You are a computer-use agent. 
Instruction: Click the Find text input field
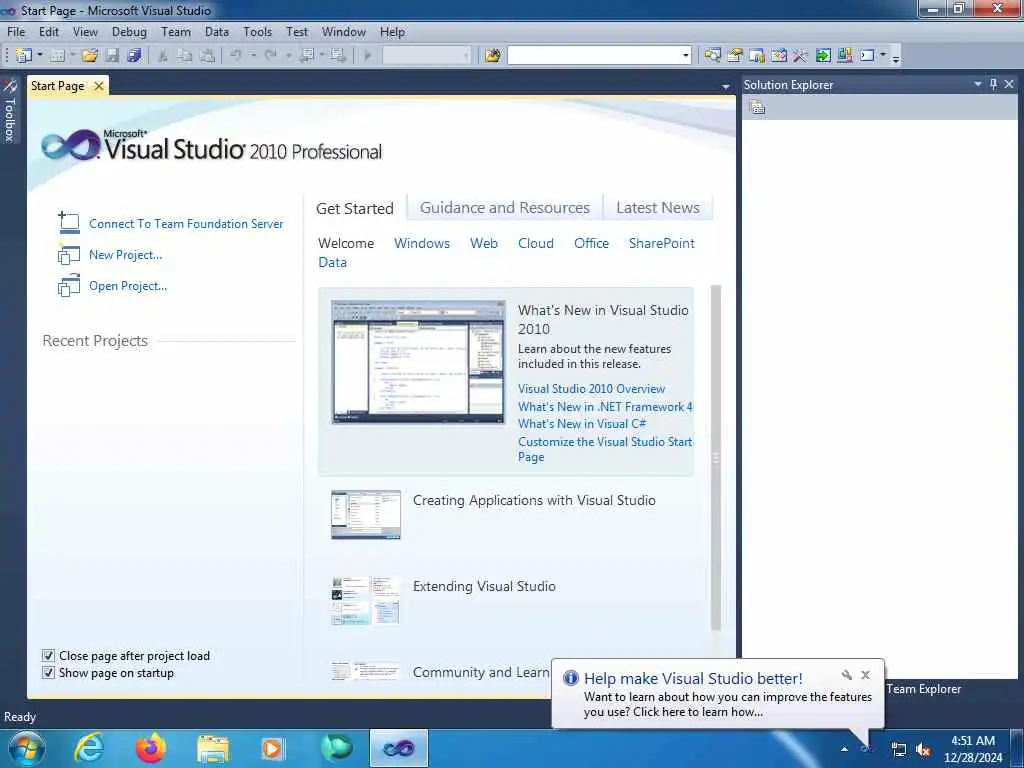coord(594,56)
